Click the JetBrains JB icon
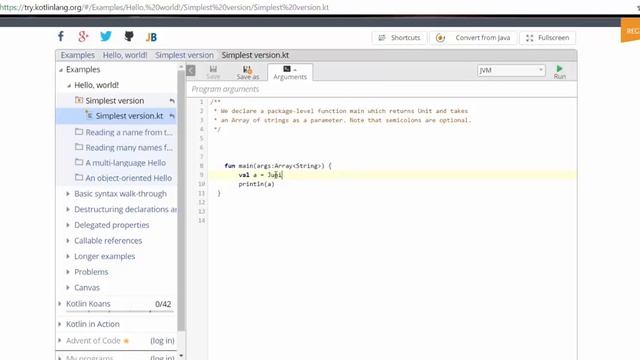The width and height of the screenshot is (640, 360). click(151, 37)
